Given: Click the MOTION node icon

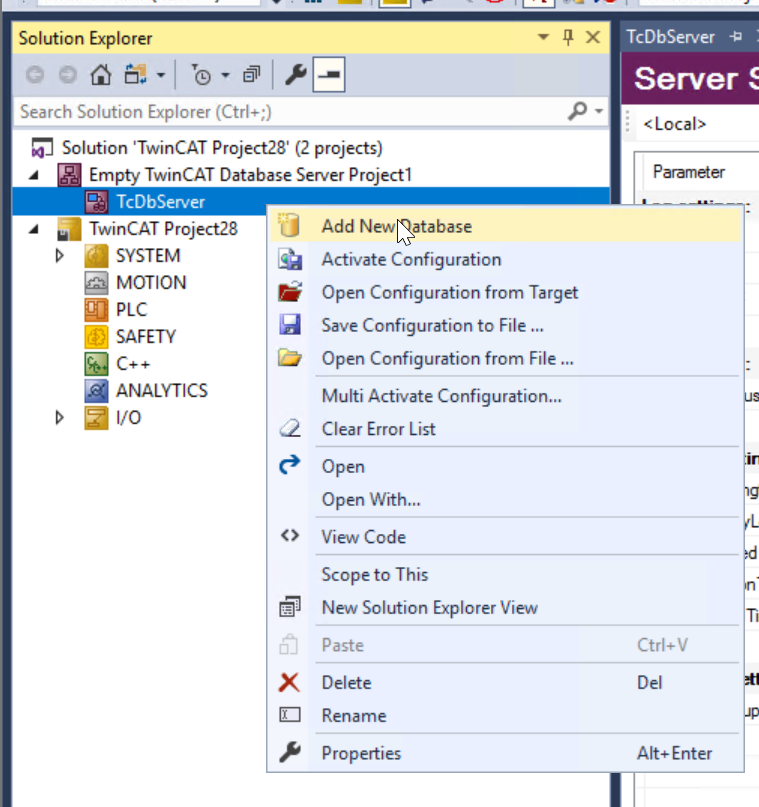Looking at the screenshot, I should (x=96, y=283).
